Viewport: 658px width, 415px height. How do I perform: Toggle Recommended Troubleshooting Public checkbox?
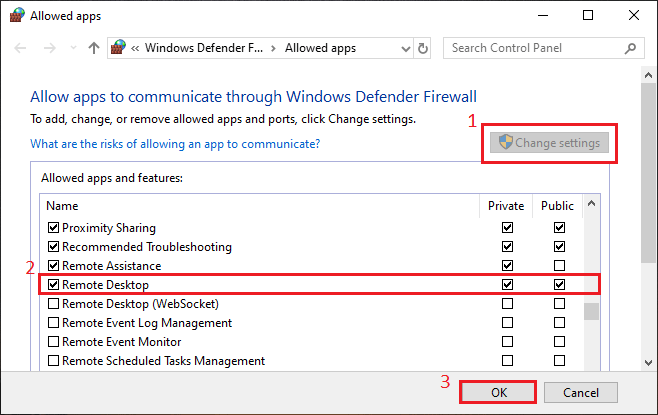pyautogui.click(x=559, y=246)
